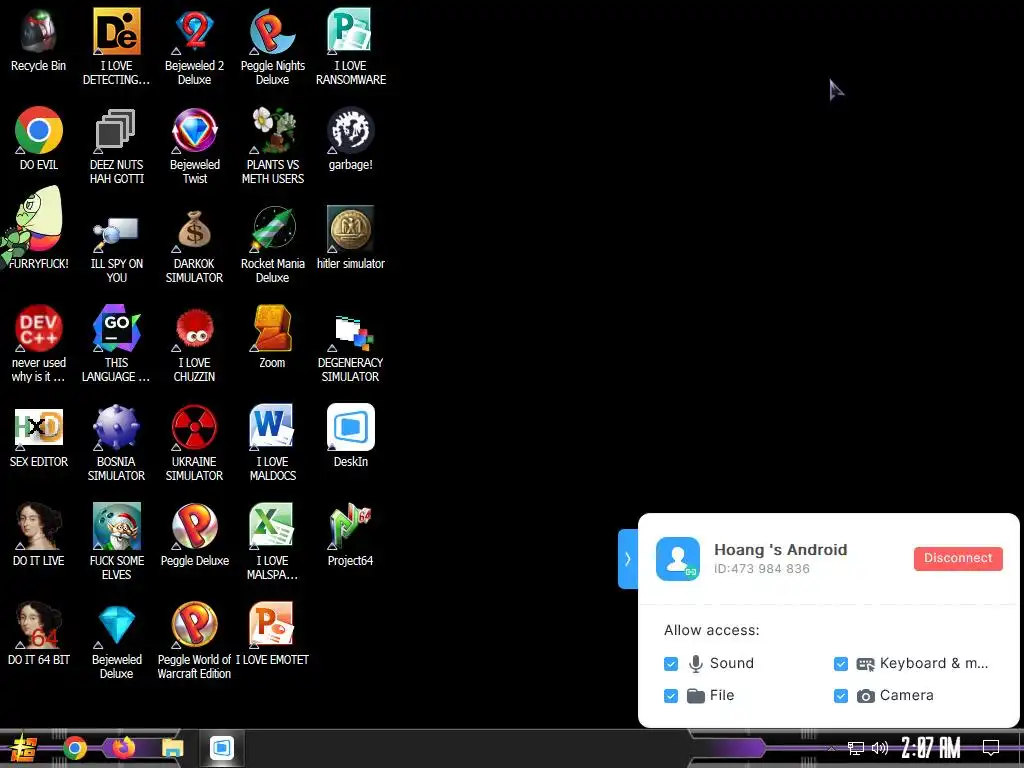Collapse the DeskIn panel with side arrow

[x=628, y=559]
